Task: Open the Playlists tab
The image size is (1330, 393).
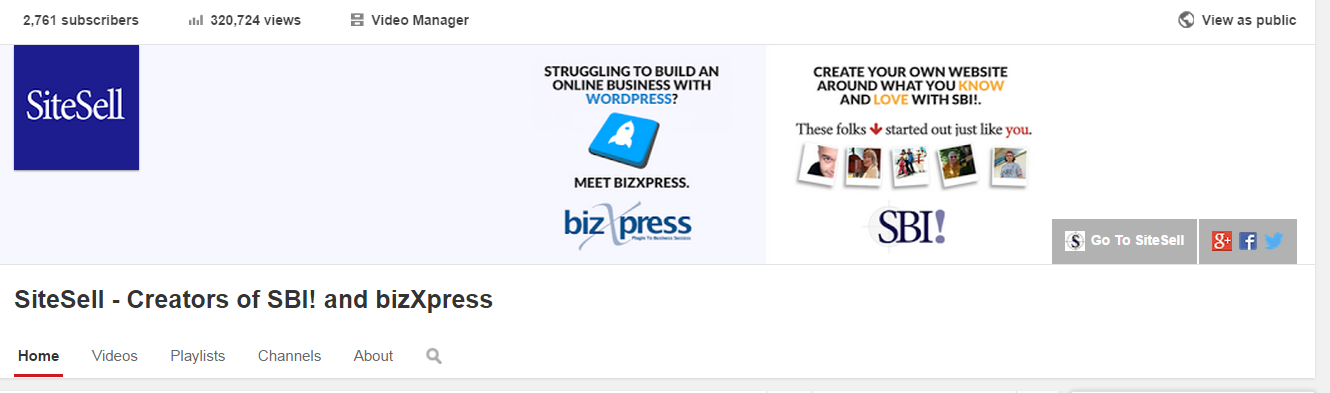Action: [x=198, y=356]
